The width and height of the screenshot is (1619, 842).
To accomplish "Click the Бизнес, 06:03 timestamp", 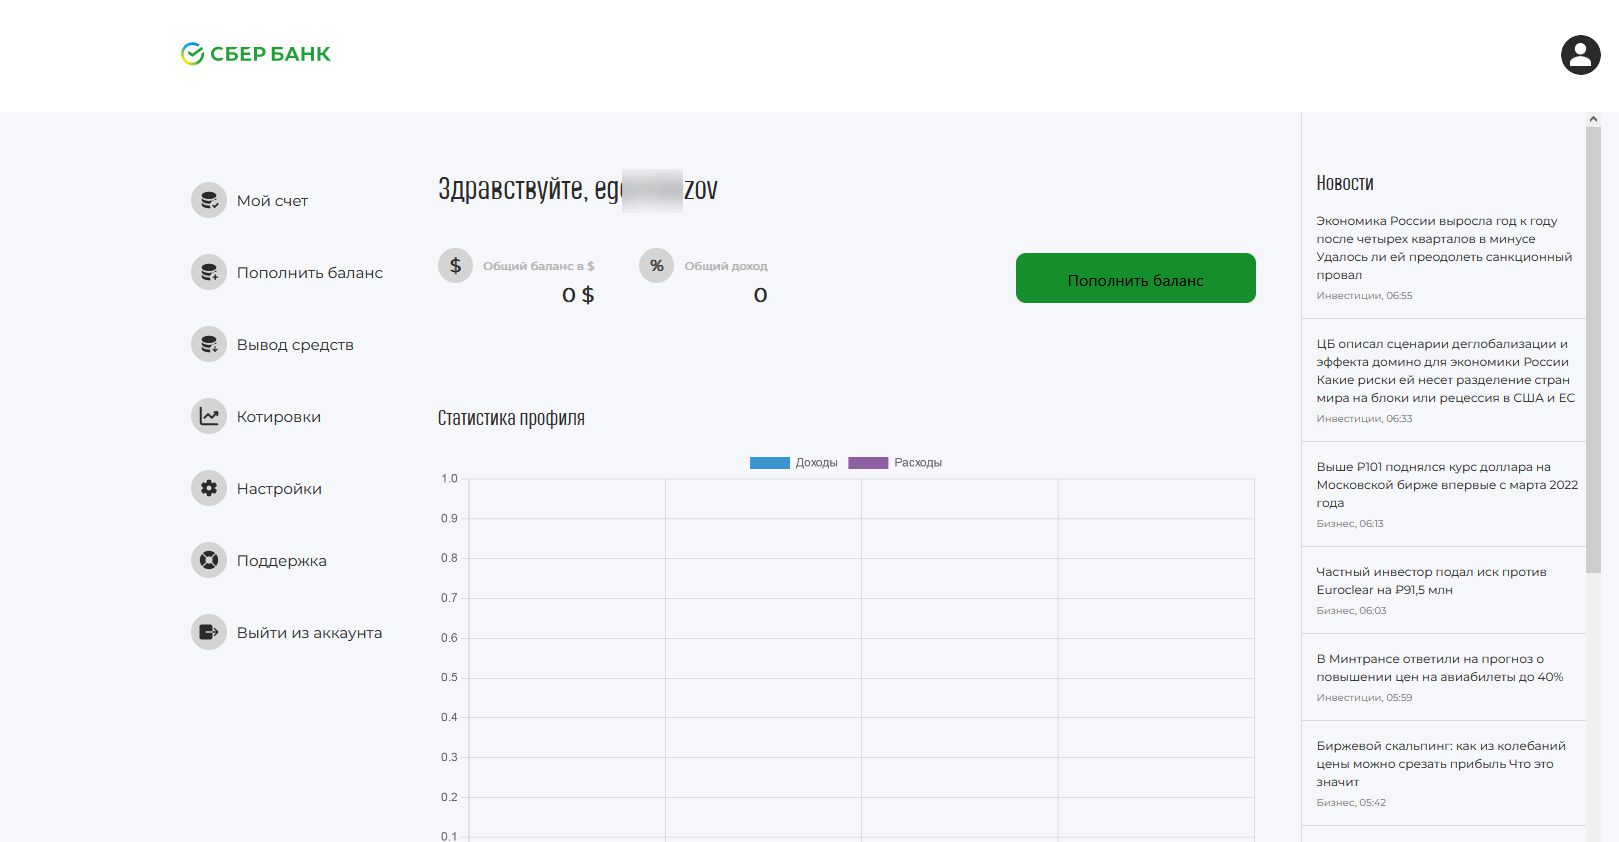I will [x=1351, y=611].
